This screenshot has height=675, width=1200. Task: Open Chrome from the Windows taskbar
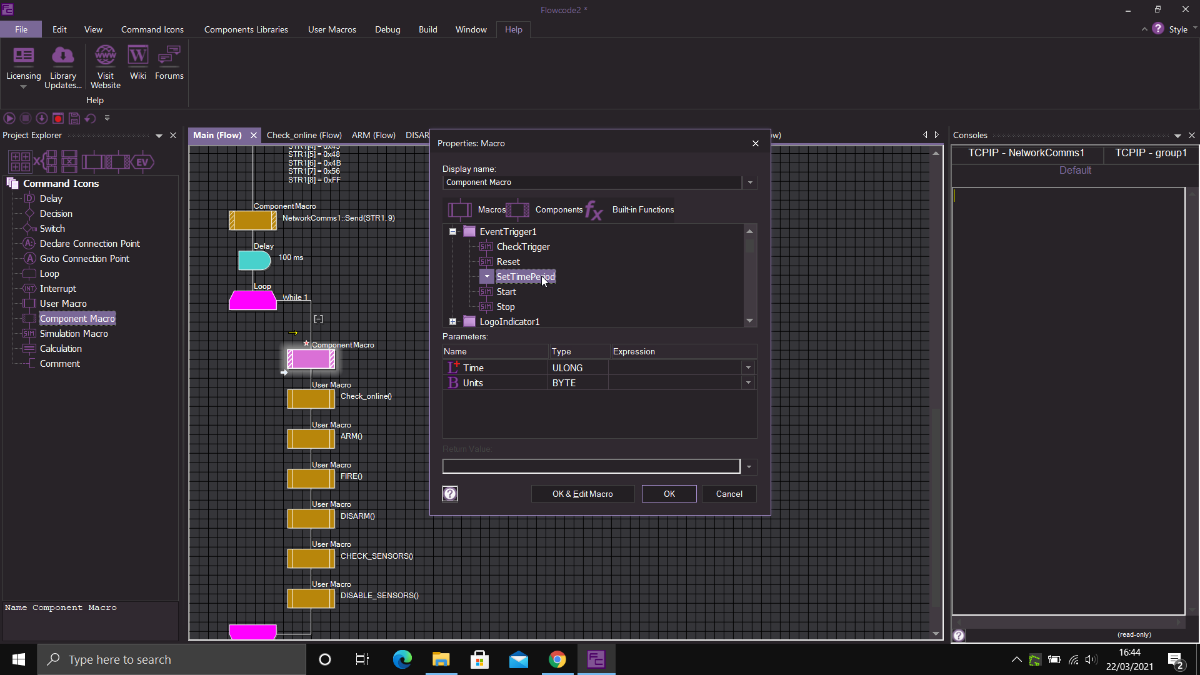557,659
